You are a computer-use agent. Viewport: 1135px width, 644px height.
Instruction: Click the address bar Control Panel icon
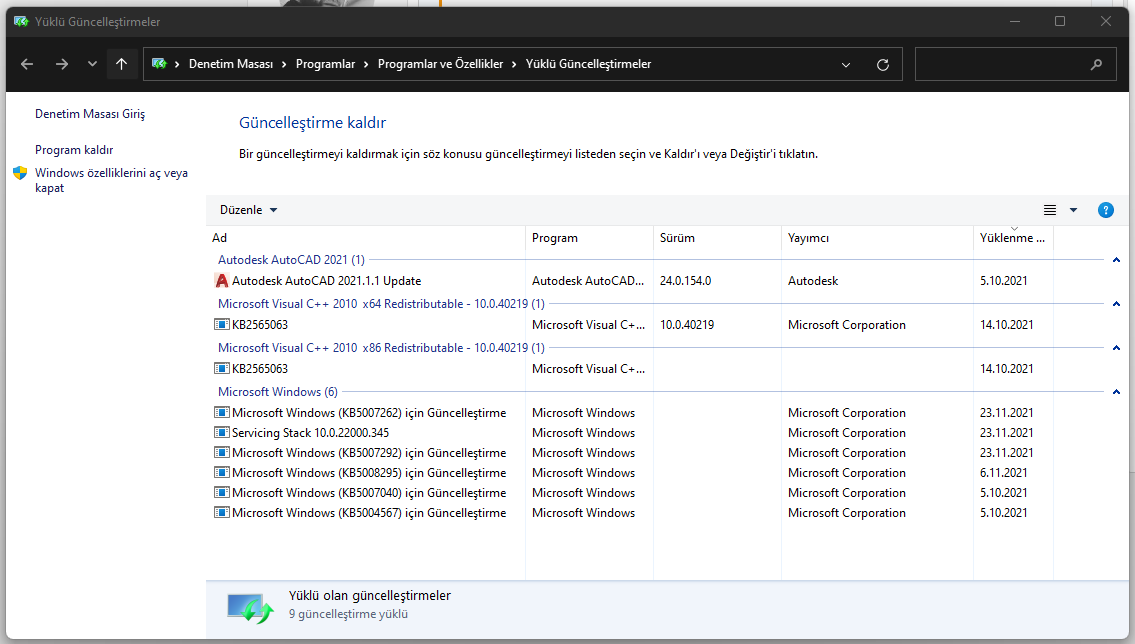(159, 64)
